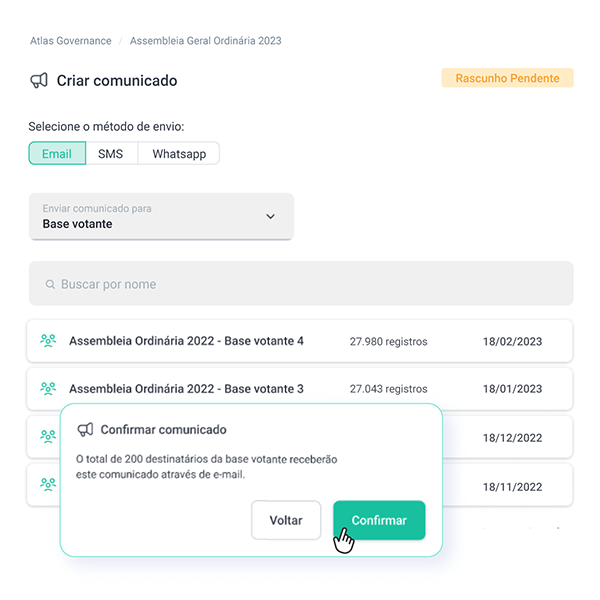This screenshot has width=600, height=600.
Task: Select Email sending method
Action: click(57, 154)
